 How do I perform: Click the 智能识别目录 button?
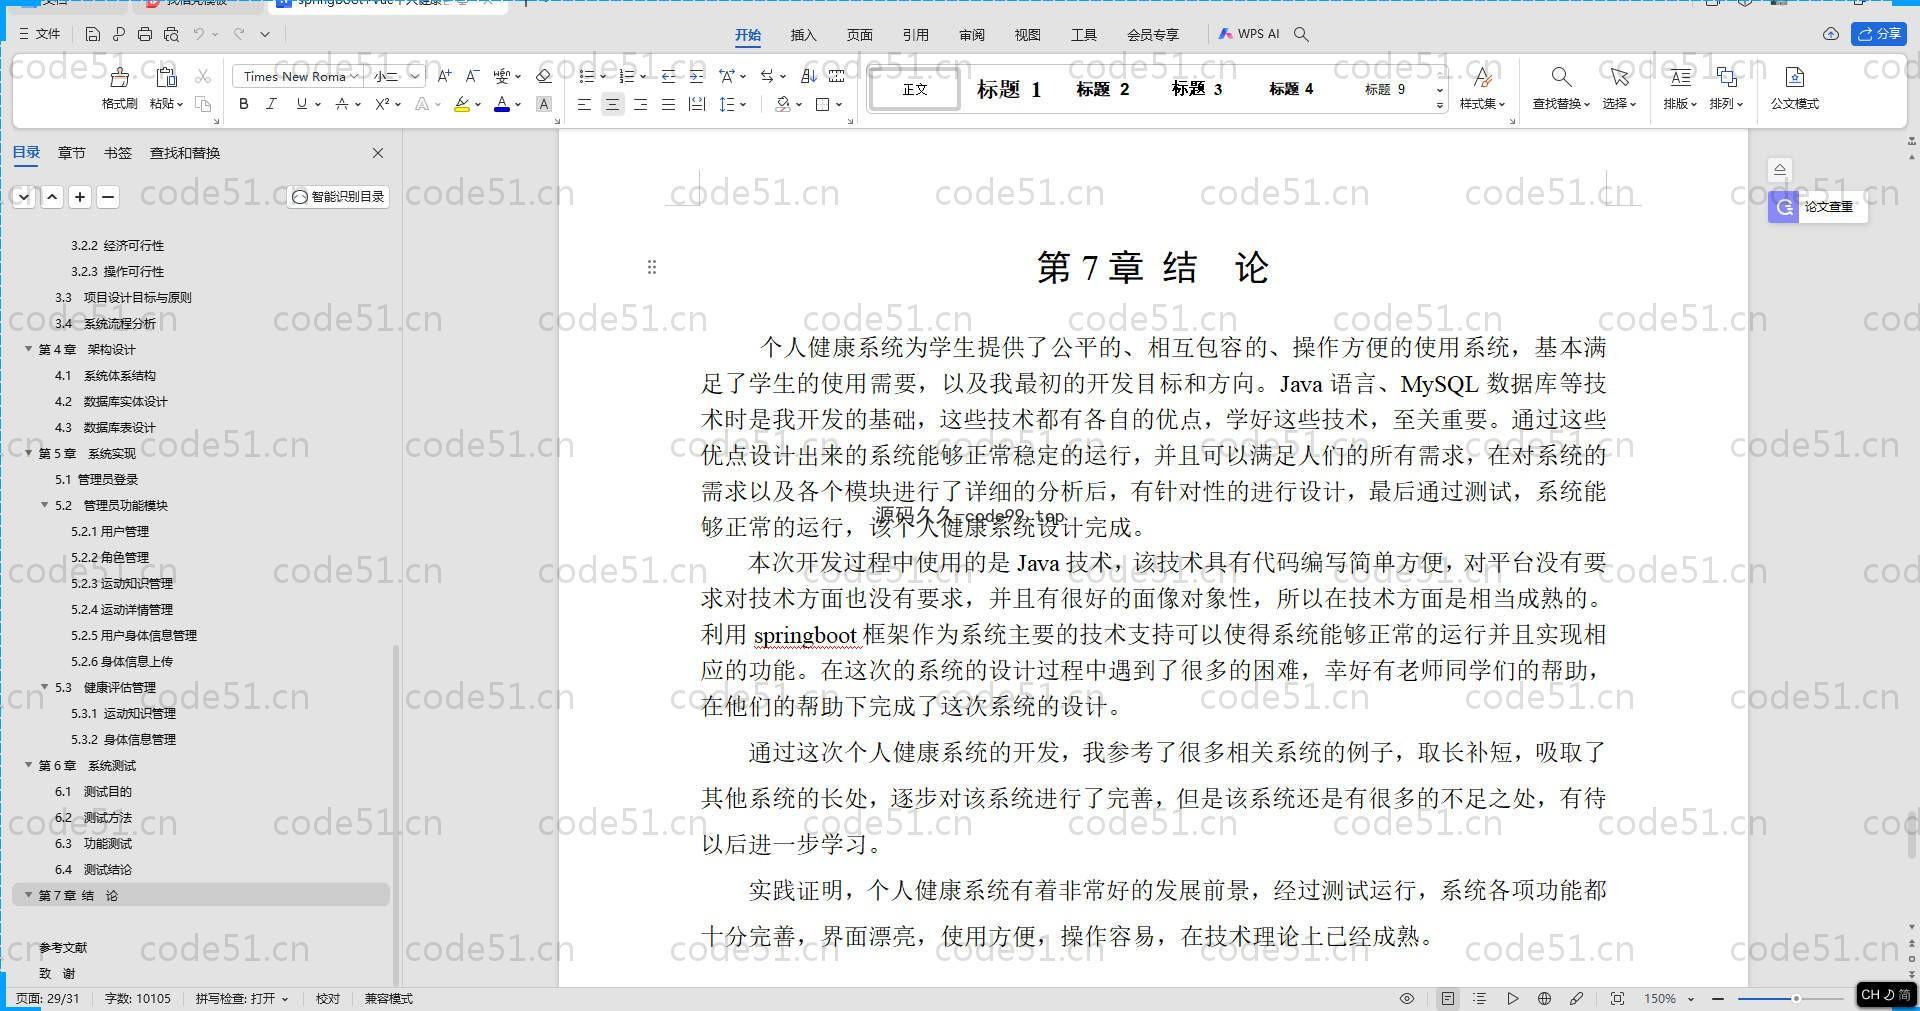(x=338, y=196)
